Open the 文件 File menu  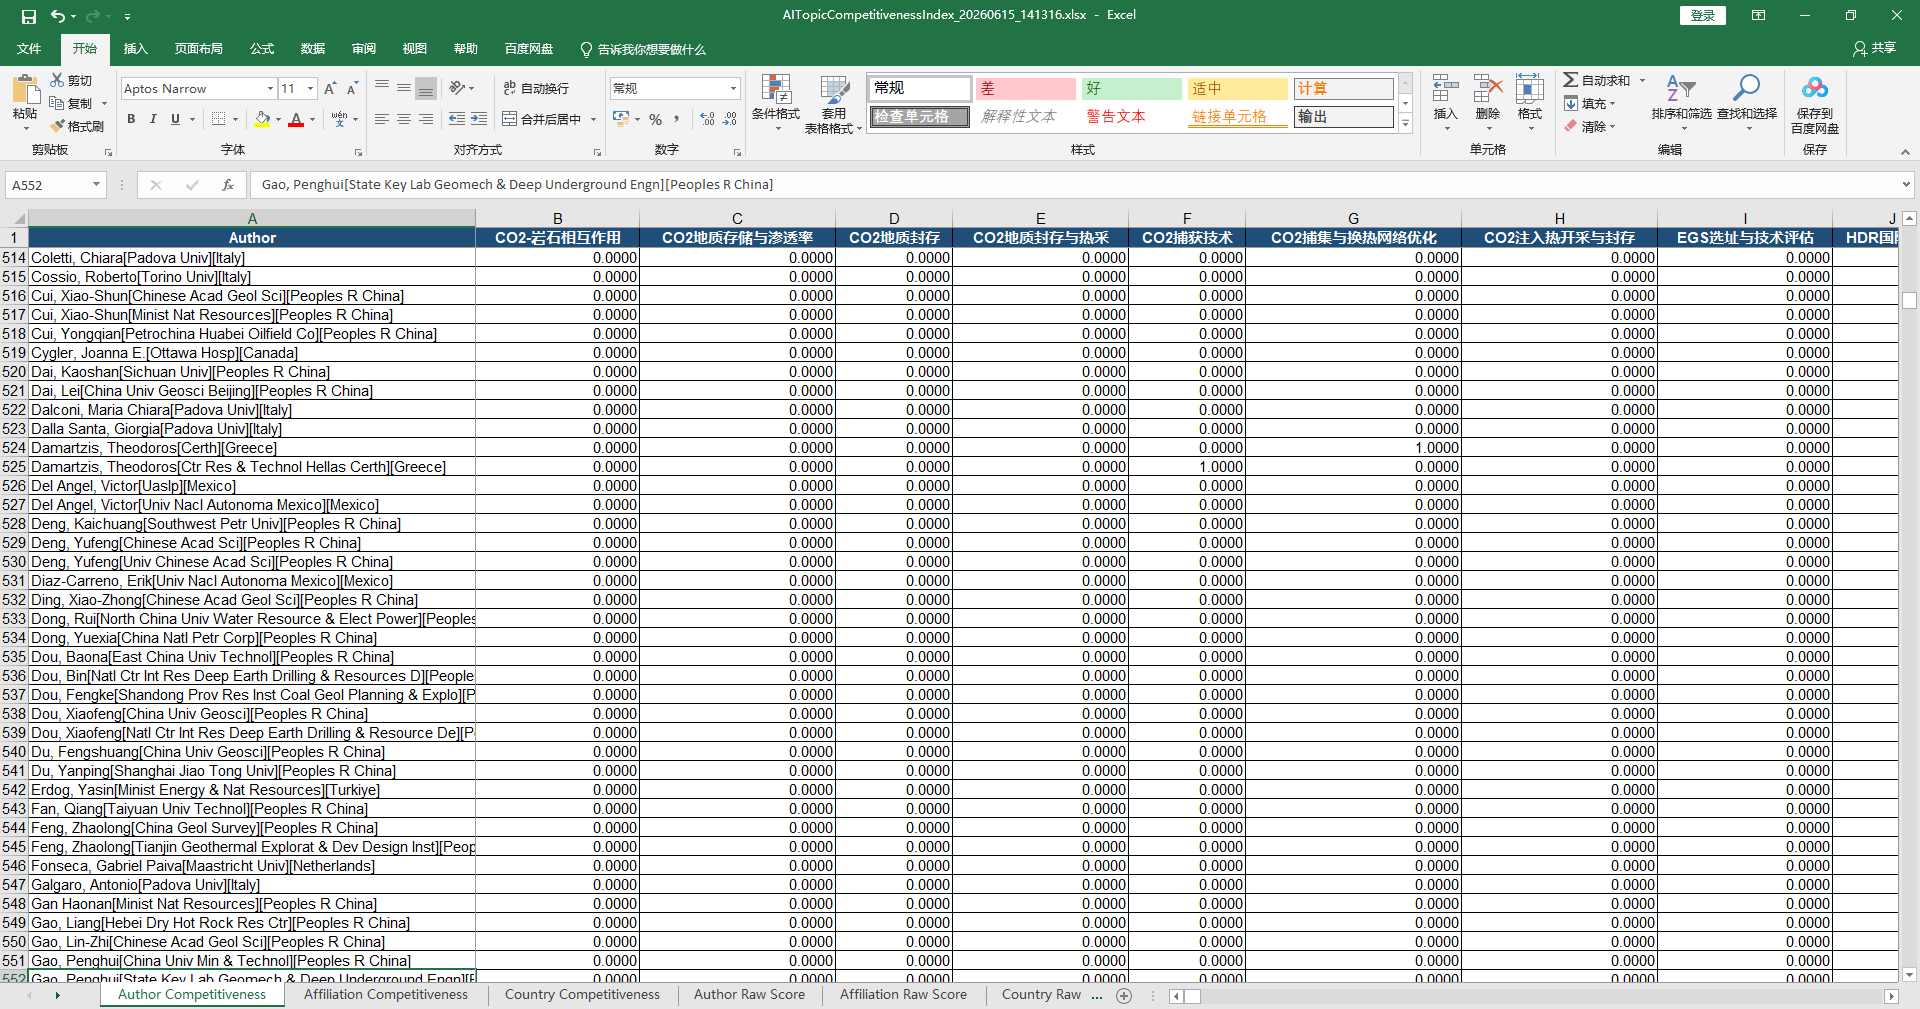29,49
